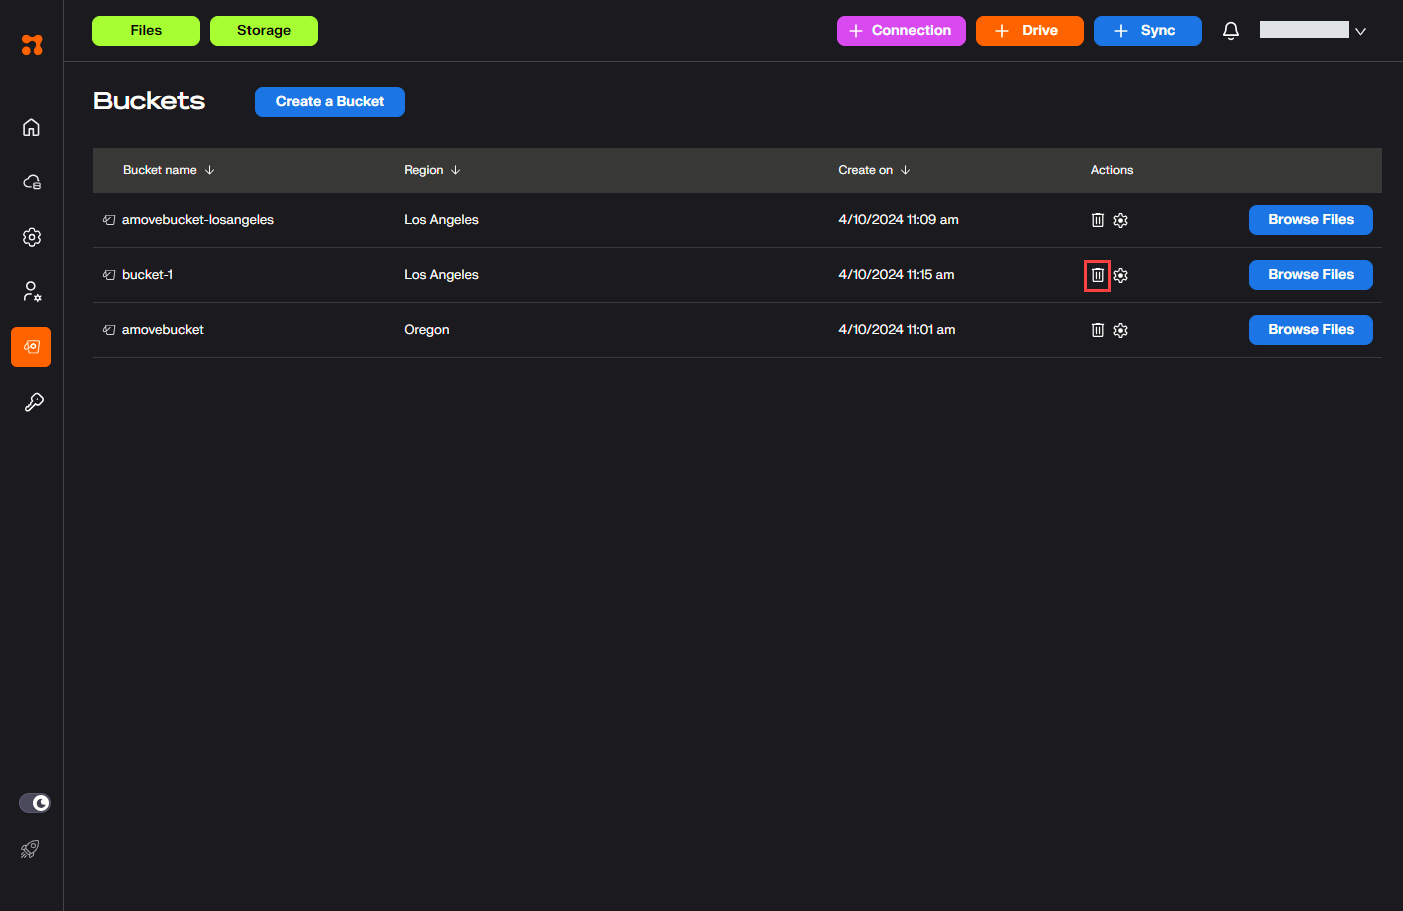
Task: Open cloud storage icon in sidebar
Action: 32,182
